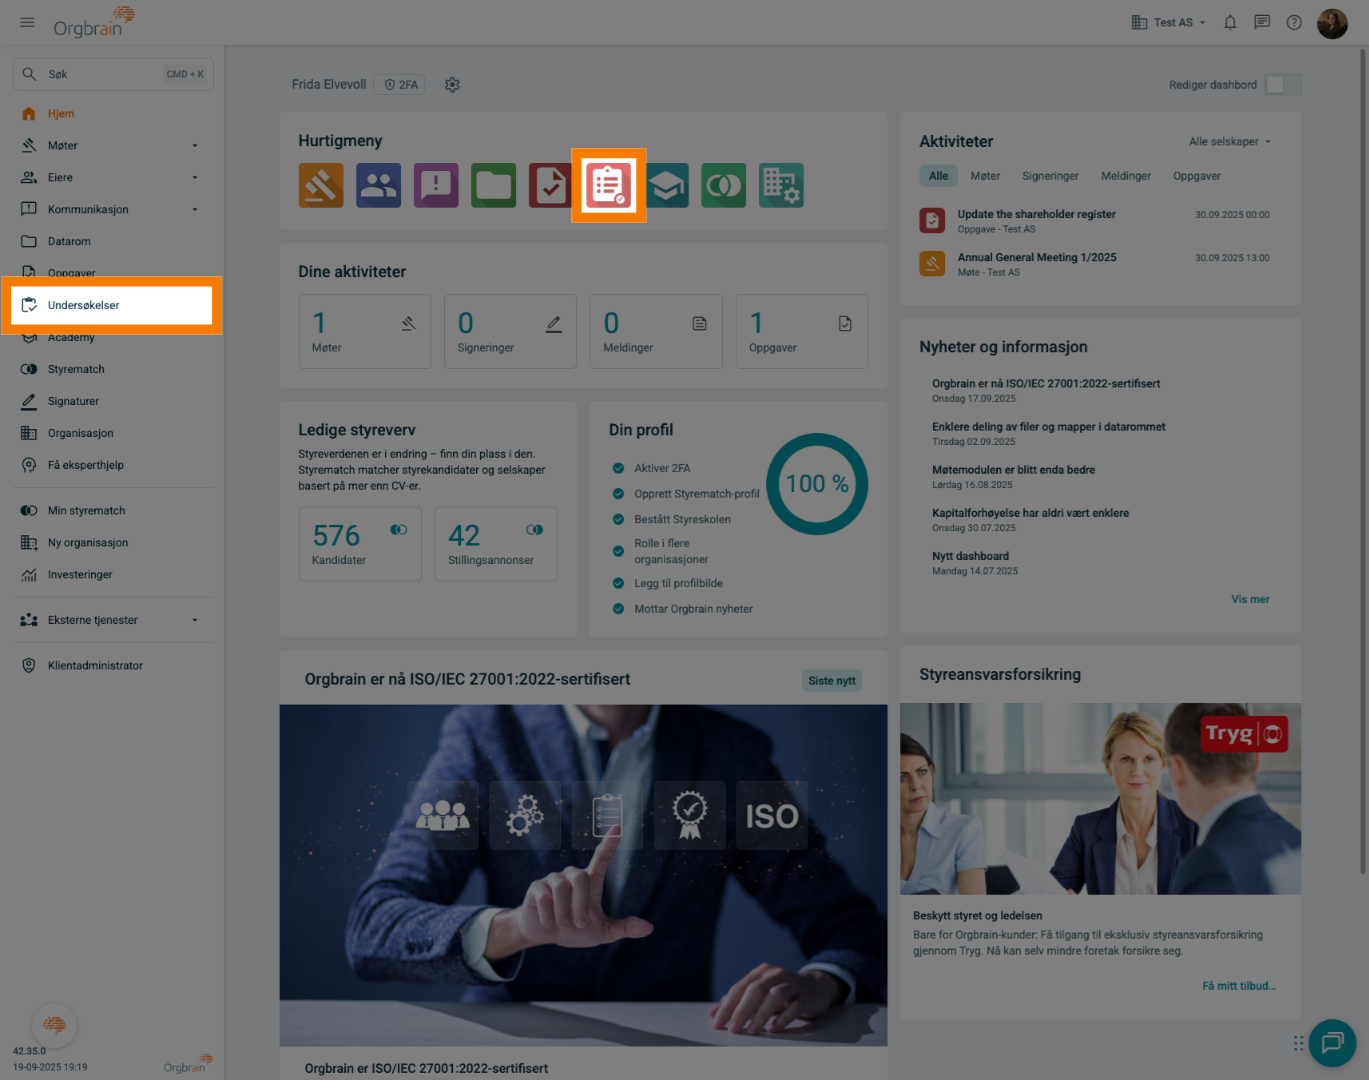Click the 2FA badge next to Frida Elvevoll

pyautogui.click(x=401, y=85)
